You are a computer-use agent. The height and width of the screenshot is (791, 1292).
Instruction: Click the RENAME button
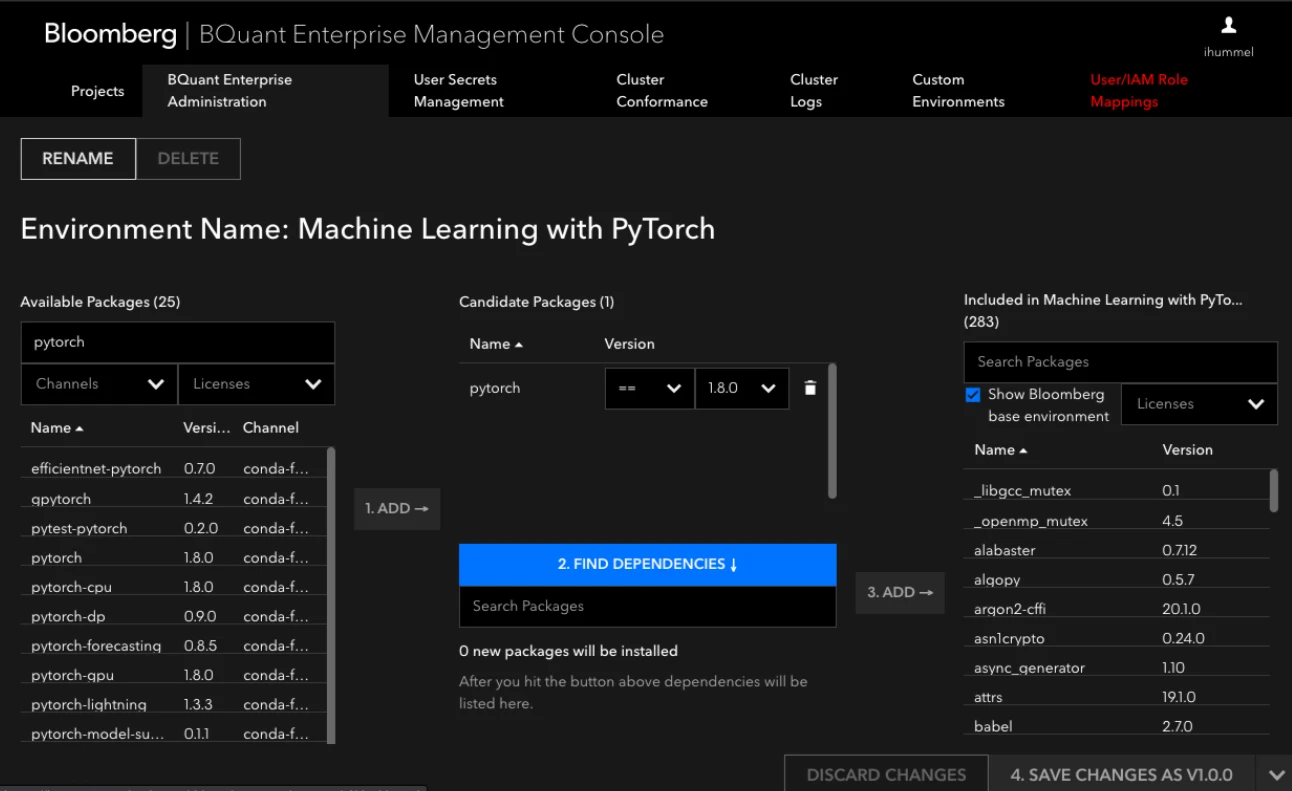point(77,158)
